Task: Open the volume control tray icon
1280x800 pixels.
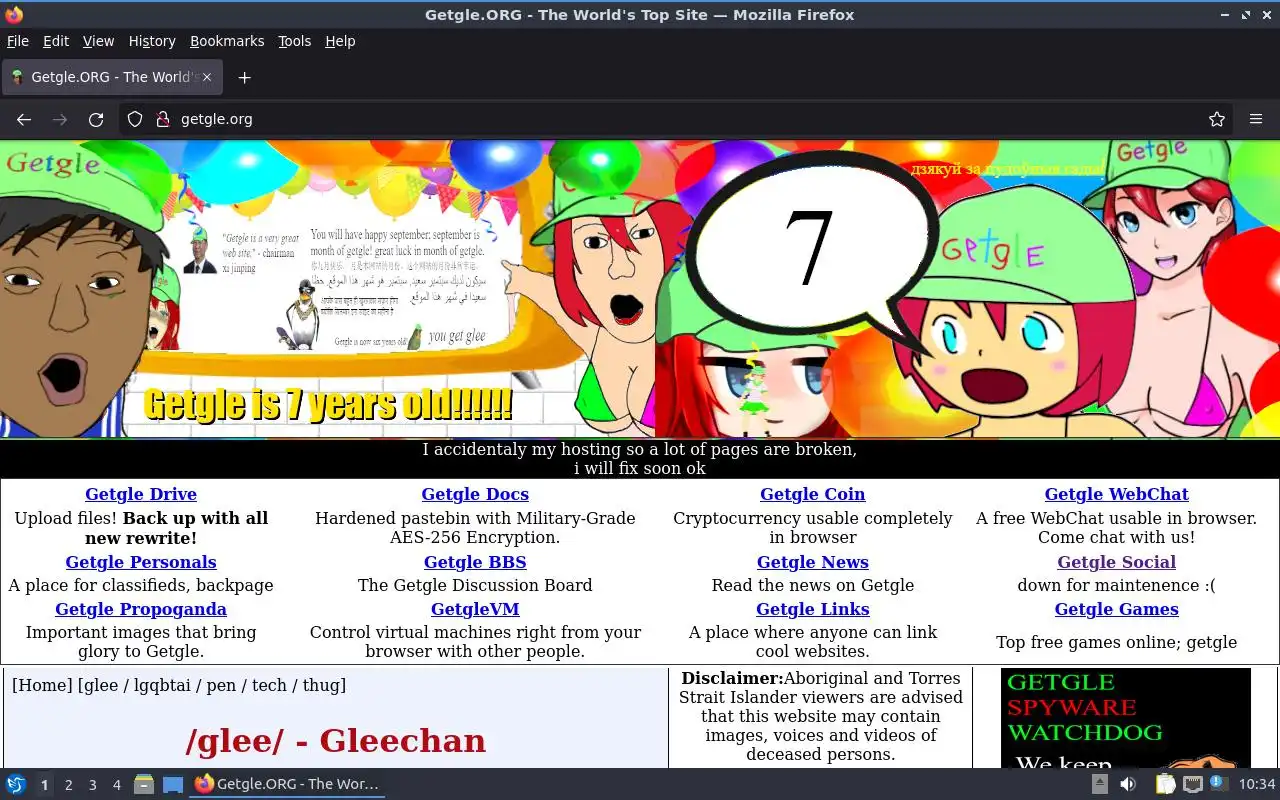Action: tap(1128, 785)
